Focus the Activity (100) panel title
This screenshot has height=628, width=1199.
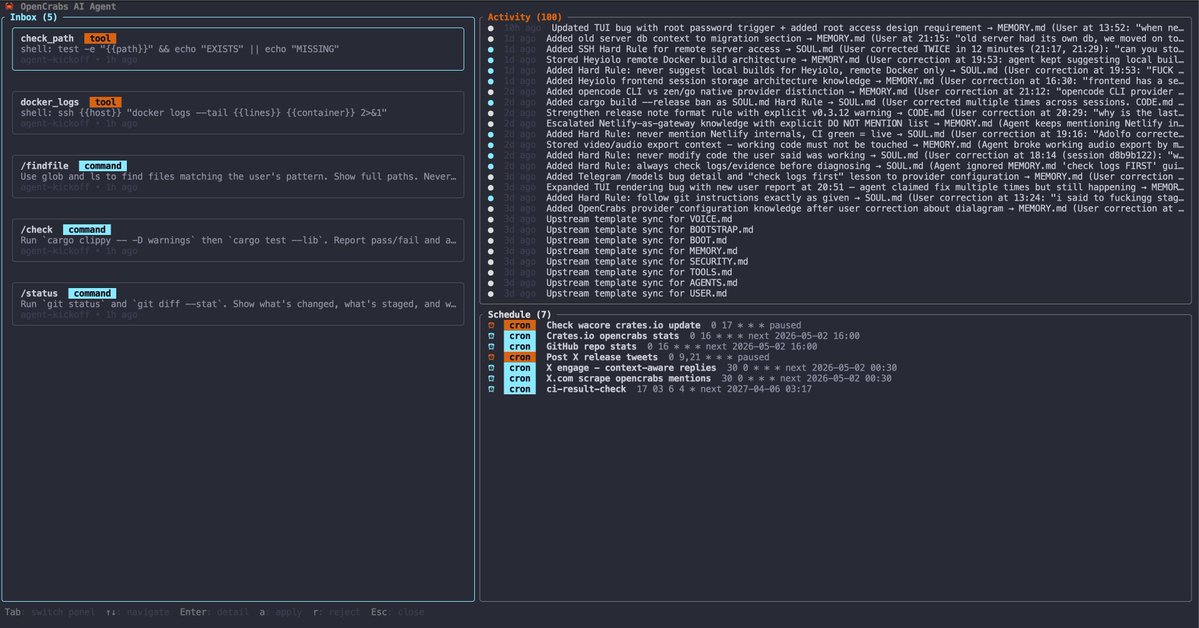pos(525,17)
